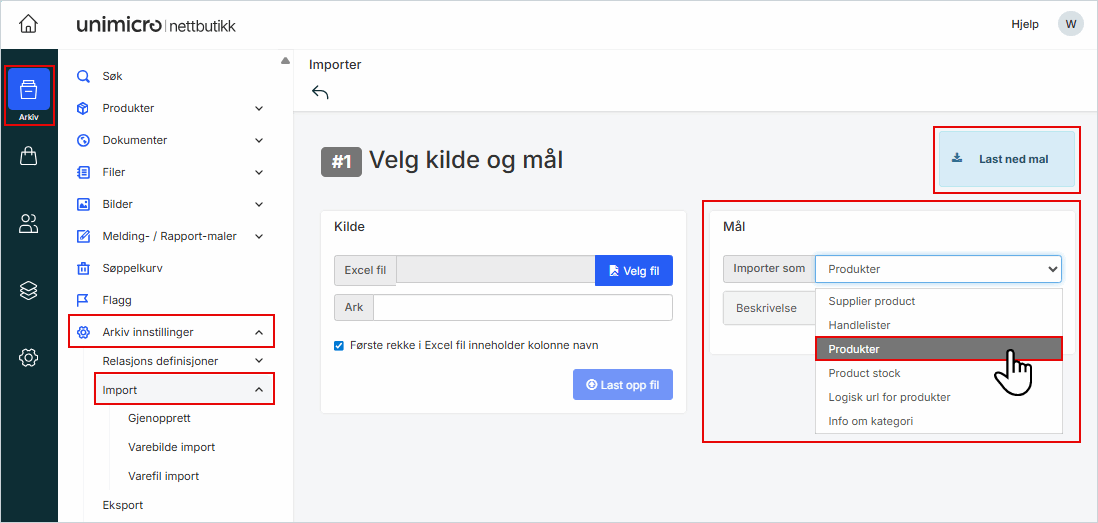
Task: Open the Arkiv section in left rail
Action: point(28,96)
